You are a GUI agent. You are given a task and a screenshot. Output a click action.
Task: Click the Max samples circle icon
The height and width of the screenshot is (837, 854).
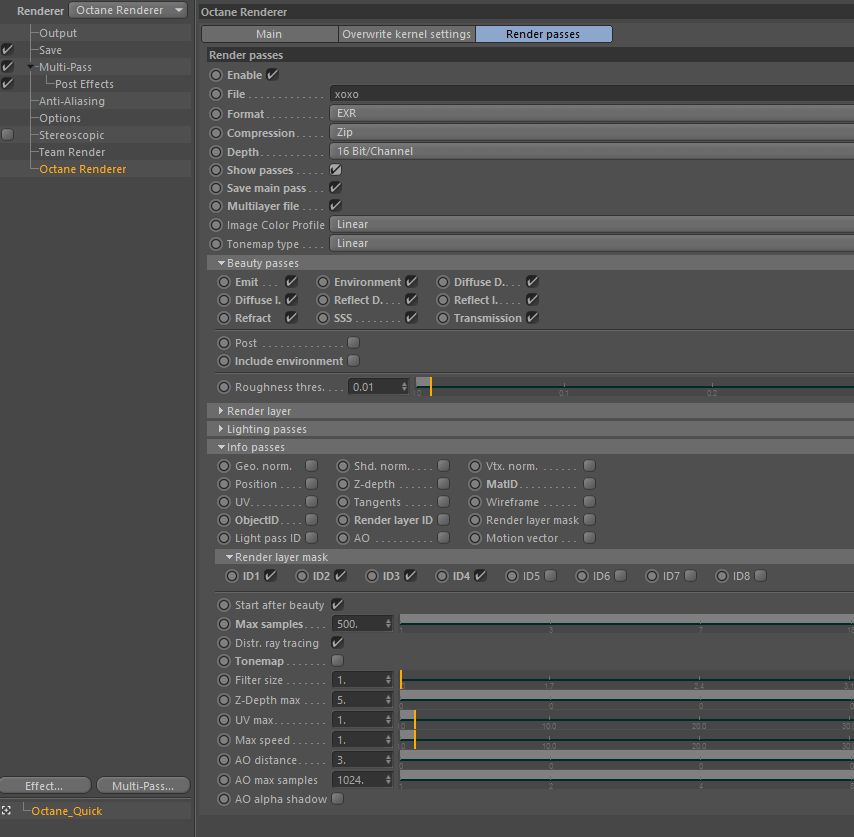coord(224,624)
